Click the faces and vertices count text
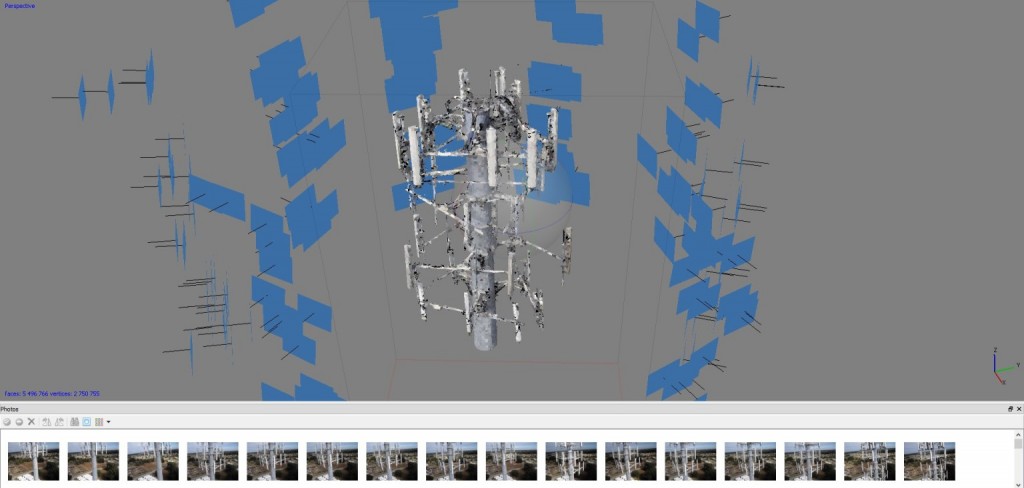 [x=52, y=394]
